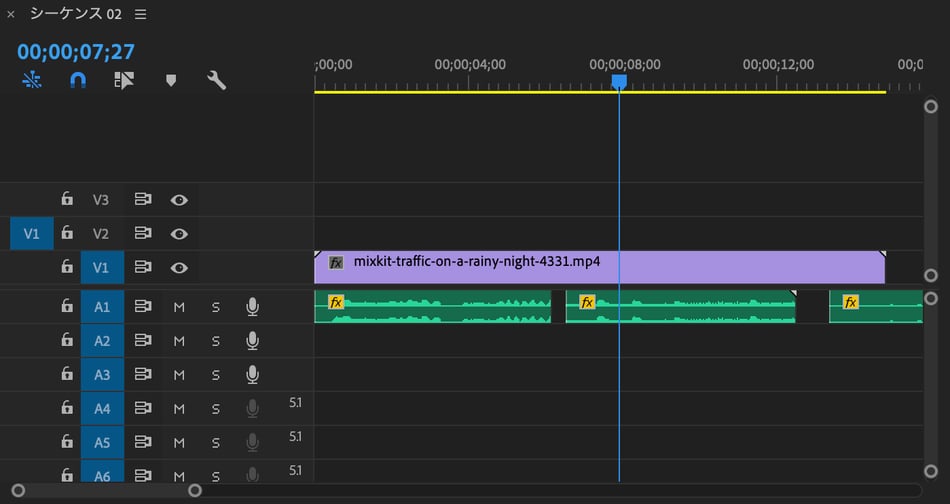The height and width of the screenshot is (504, 950).
Task: Toggle sync lock on track V3
Action: (143, 200)
